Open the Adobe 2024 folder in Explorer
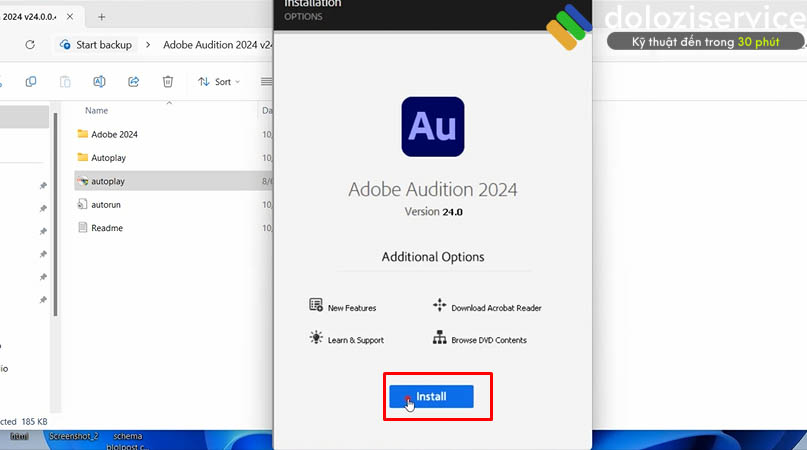 (114, 134)
